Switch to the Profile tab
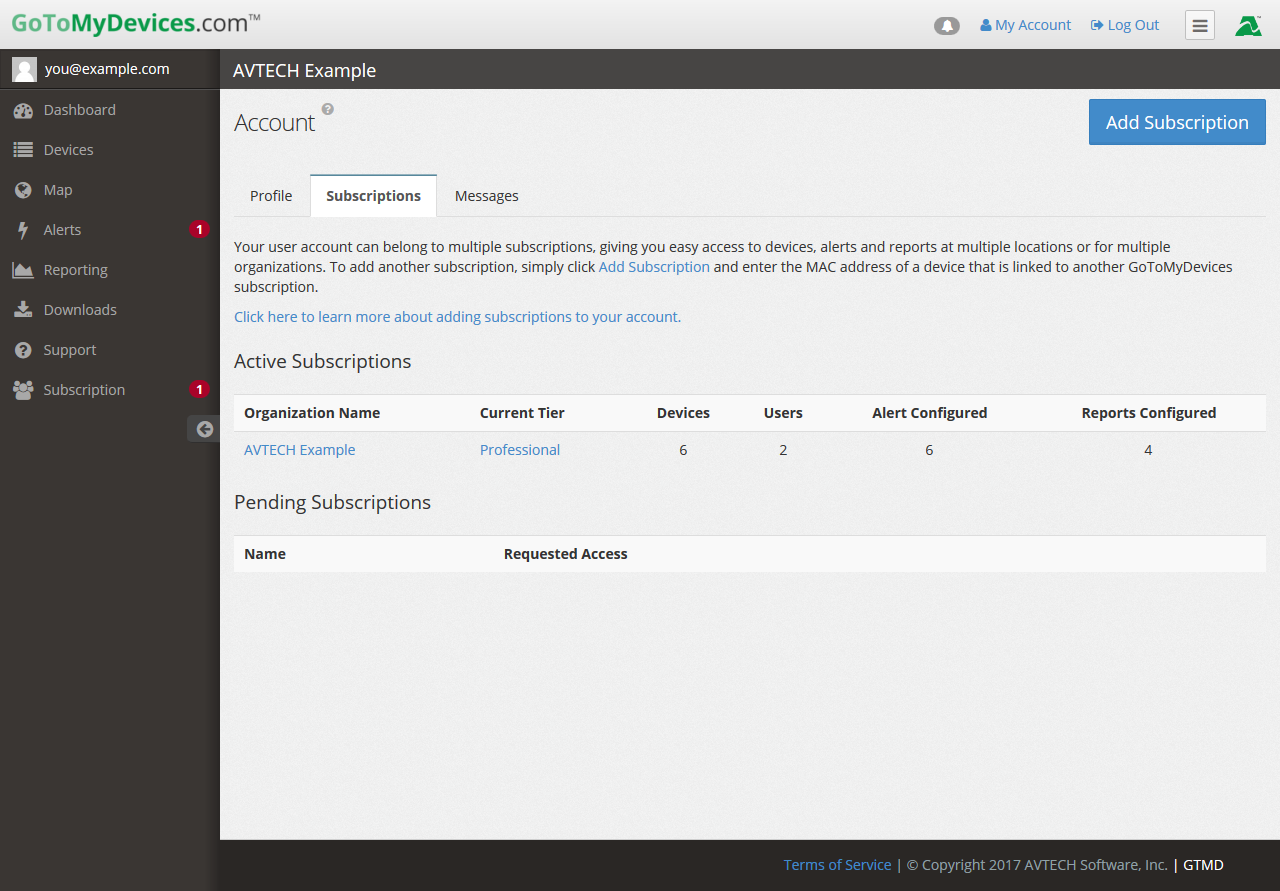Image resolution: width=1280 pixels, height=891 pixels. point(271,196)
